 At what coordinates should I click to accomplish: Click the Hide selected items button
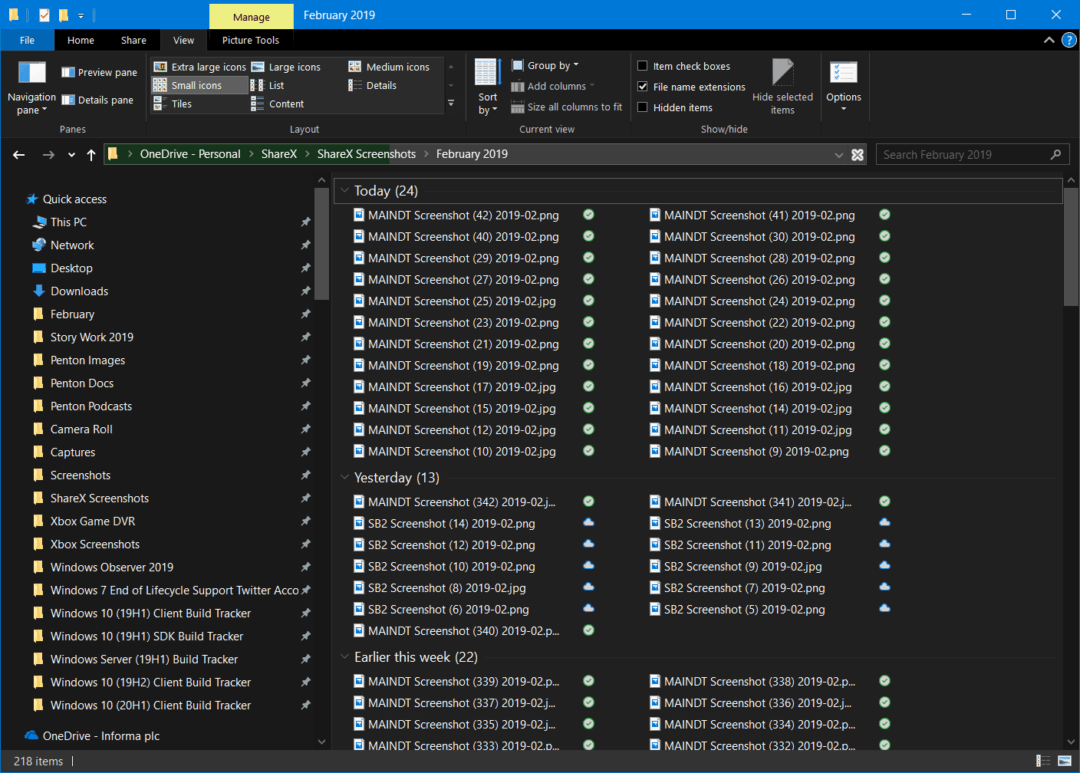pos(782,85)
